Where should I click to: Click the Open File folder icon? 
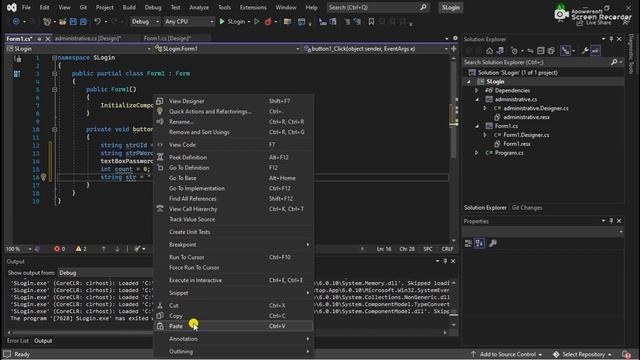pyautogui.click(x=62, y=22)
